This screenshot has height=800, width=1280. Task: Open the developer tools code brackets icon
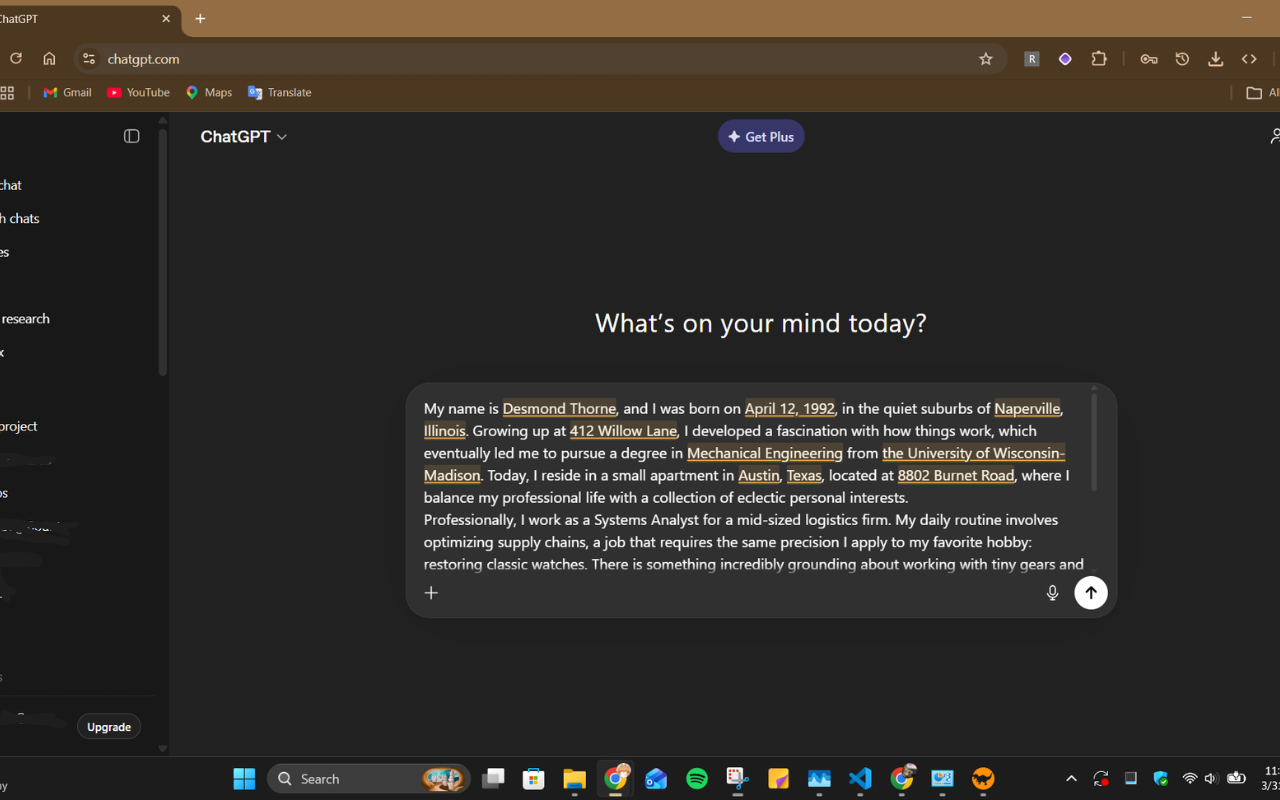tap(1249, 59)
